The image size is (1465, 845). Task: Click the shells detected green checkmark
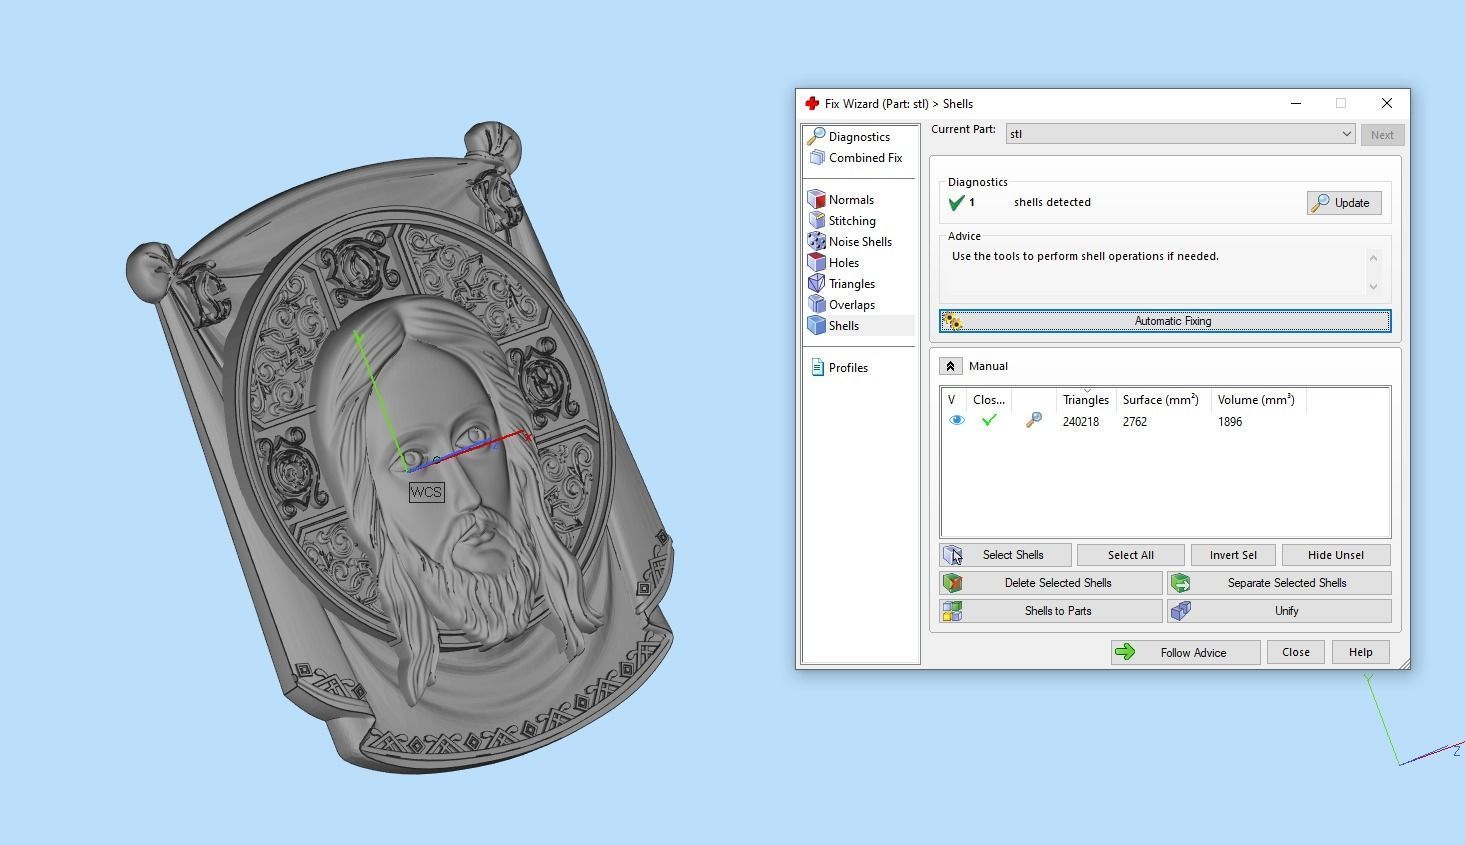(956, 203)
